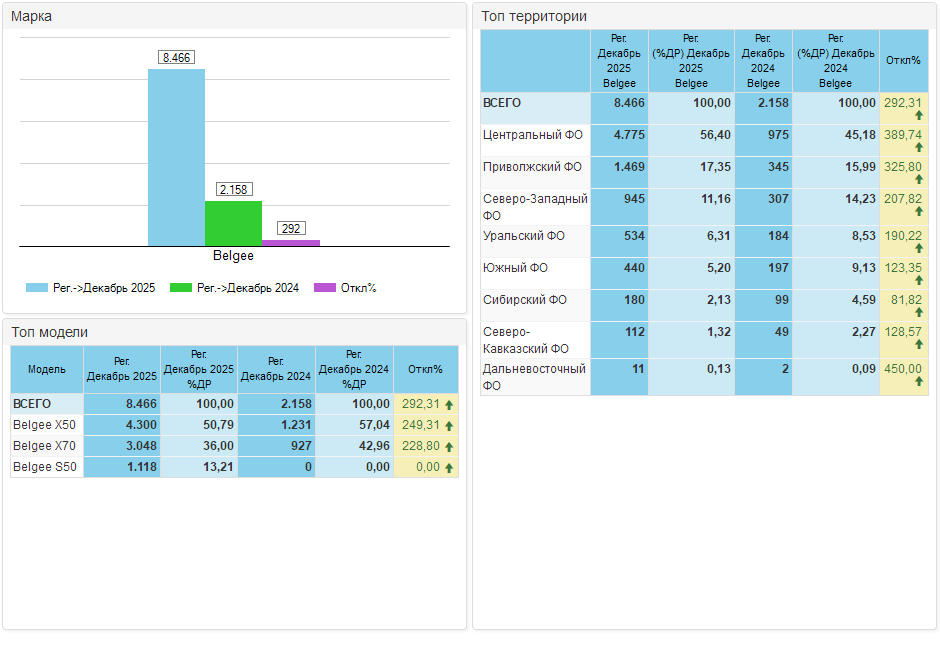Toggle the blue Рег.->Декабрь 2025 legend swatch
Screen dimensions: 940x664
pyautogui.click(x=37, y=288)
